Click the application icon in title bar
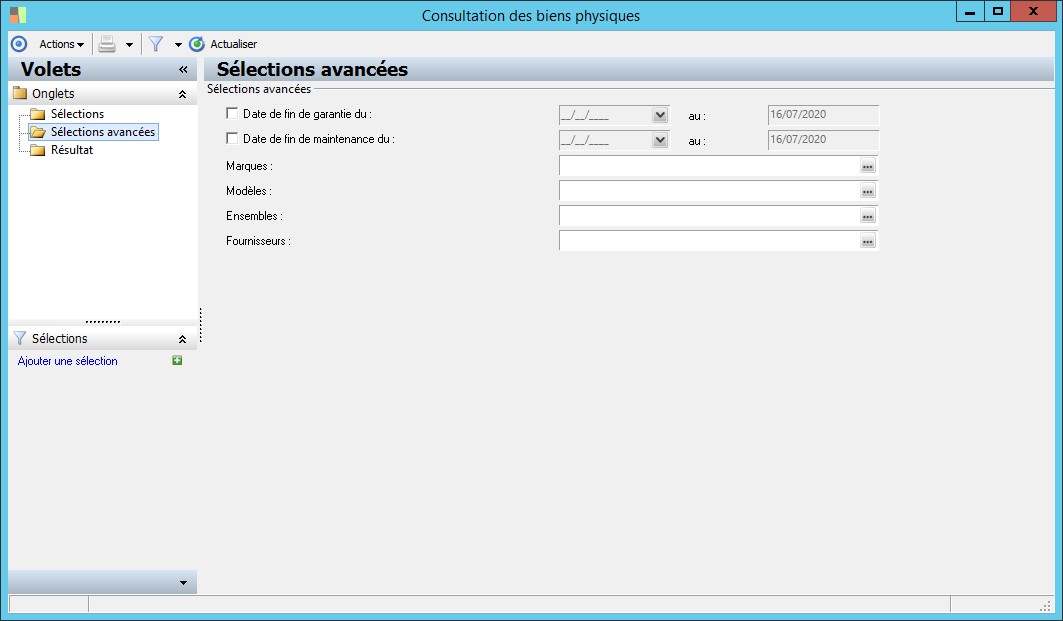Screen dimensions: 1063x621 tap(18, 14)
